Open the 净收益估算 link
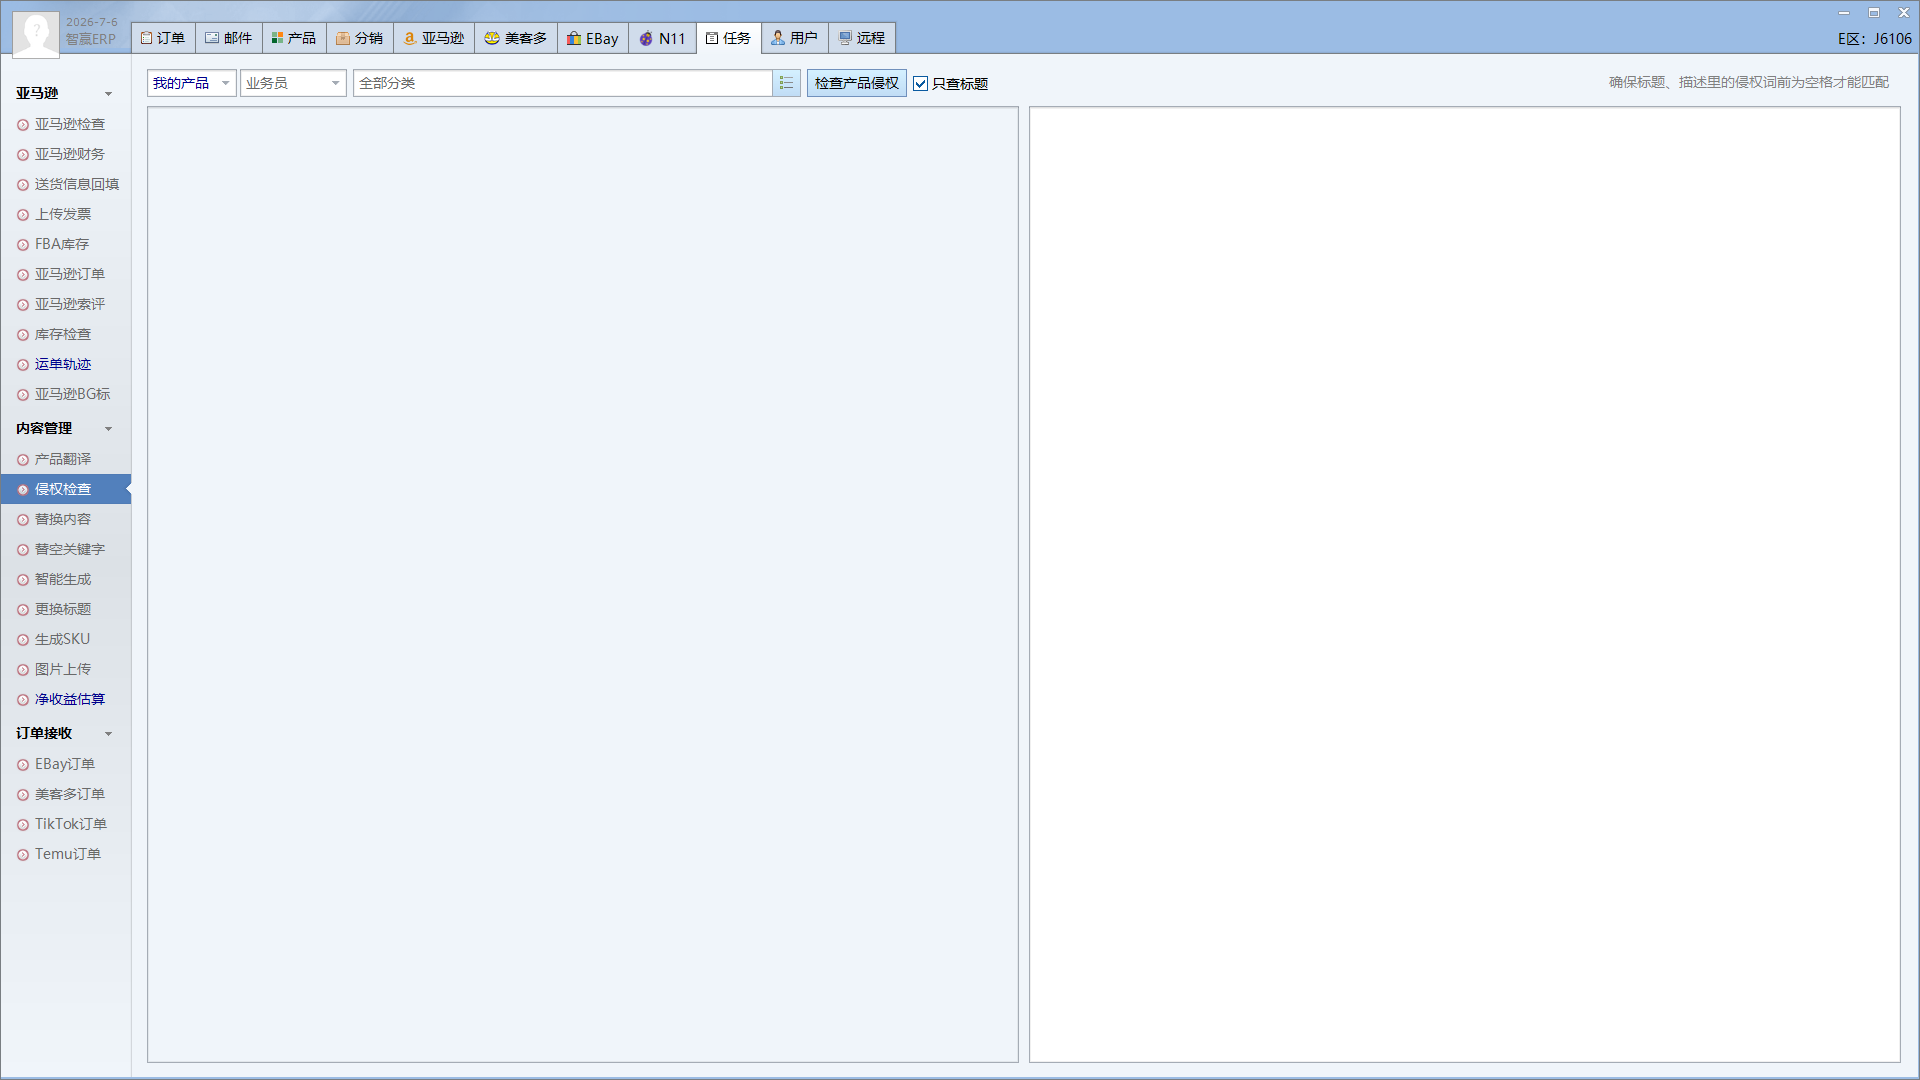This screenshot has width=1920, height=1080. pyautogui.click(x=70, y=699)
